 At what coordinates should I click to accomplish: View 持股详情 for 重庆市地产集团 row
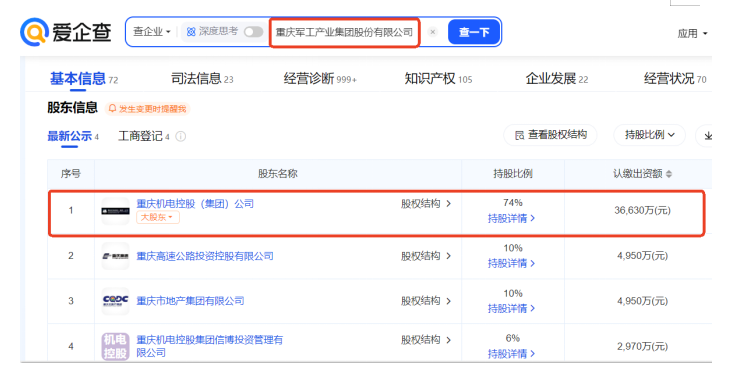click(511, 308)
